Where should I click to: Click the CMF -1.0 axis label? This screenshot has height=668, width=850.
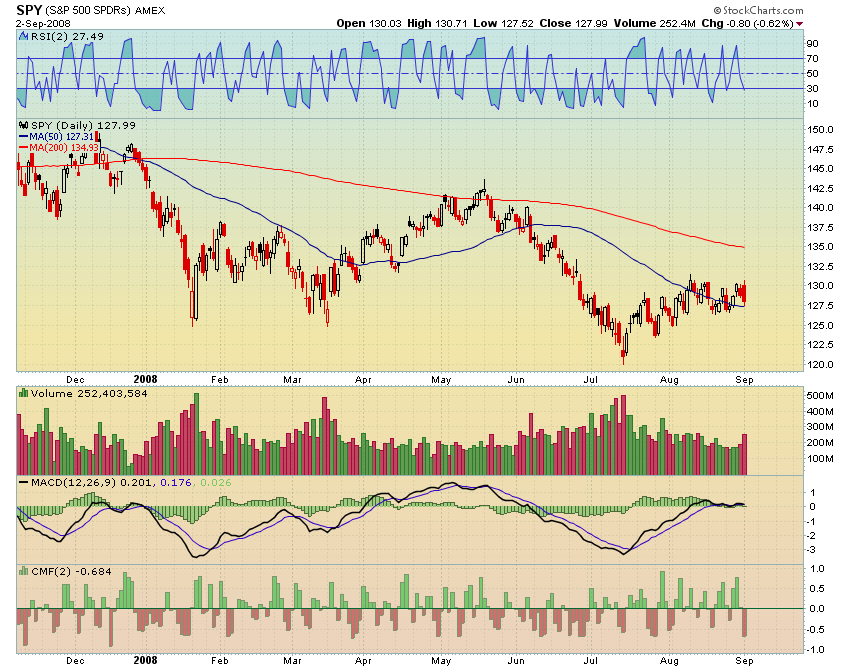click(815, 649)
